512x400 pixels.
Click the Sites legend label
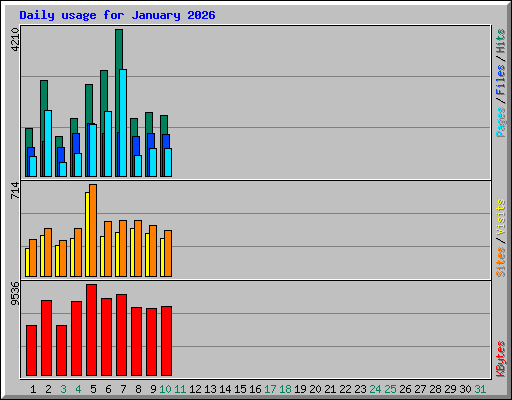point(500,262)
